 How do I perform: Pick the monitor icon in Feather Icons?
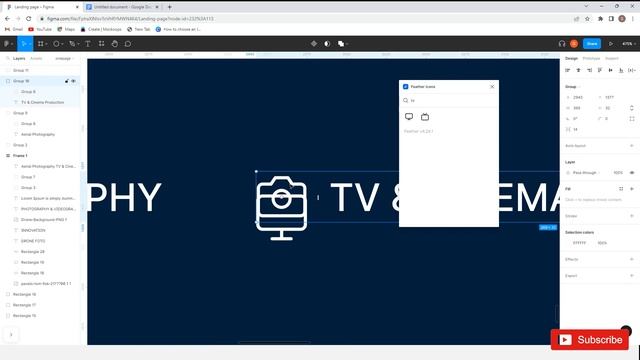[409, 117]
